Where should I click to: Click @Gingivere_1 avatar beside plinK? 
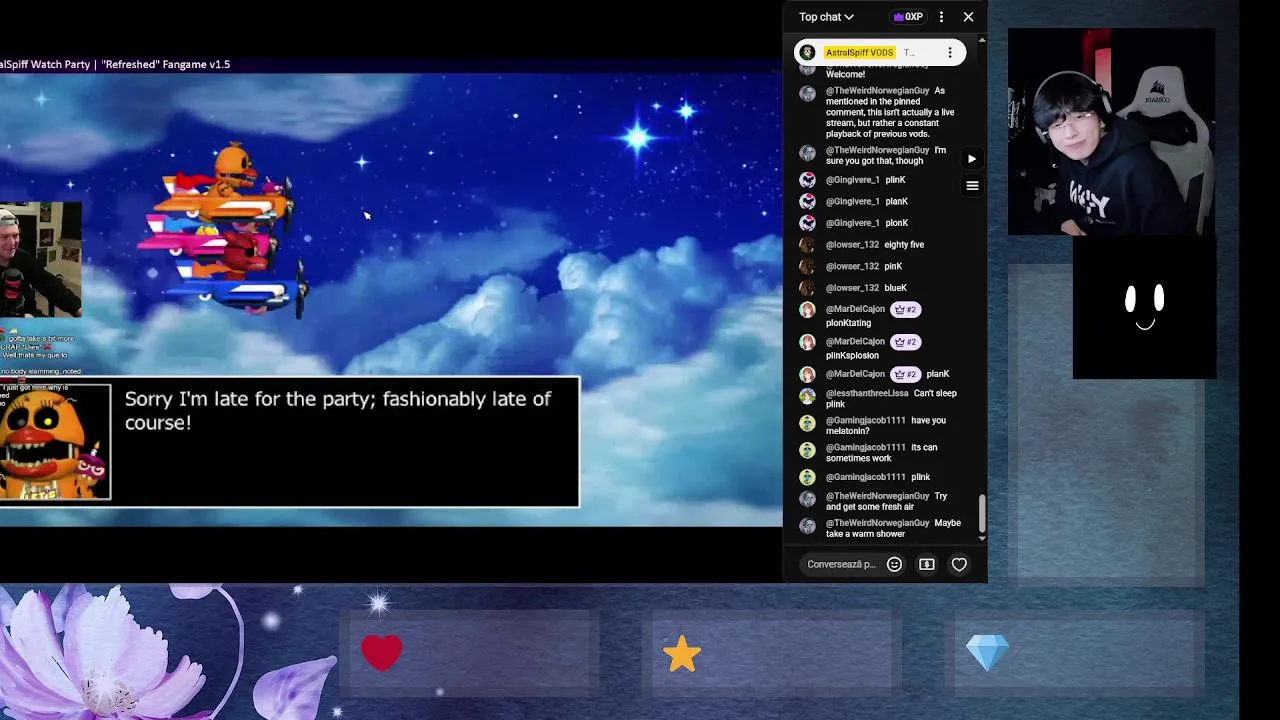tap(808, 180)
